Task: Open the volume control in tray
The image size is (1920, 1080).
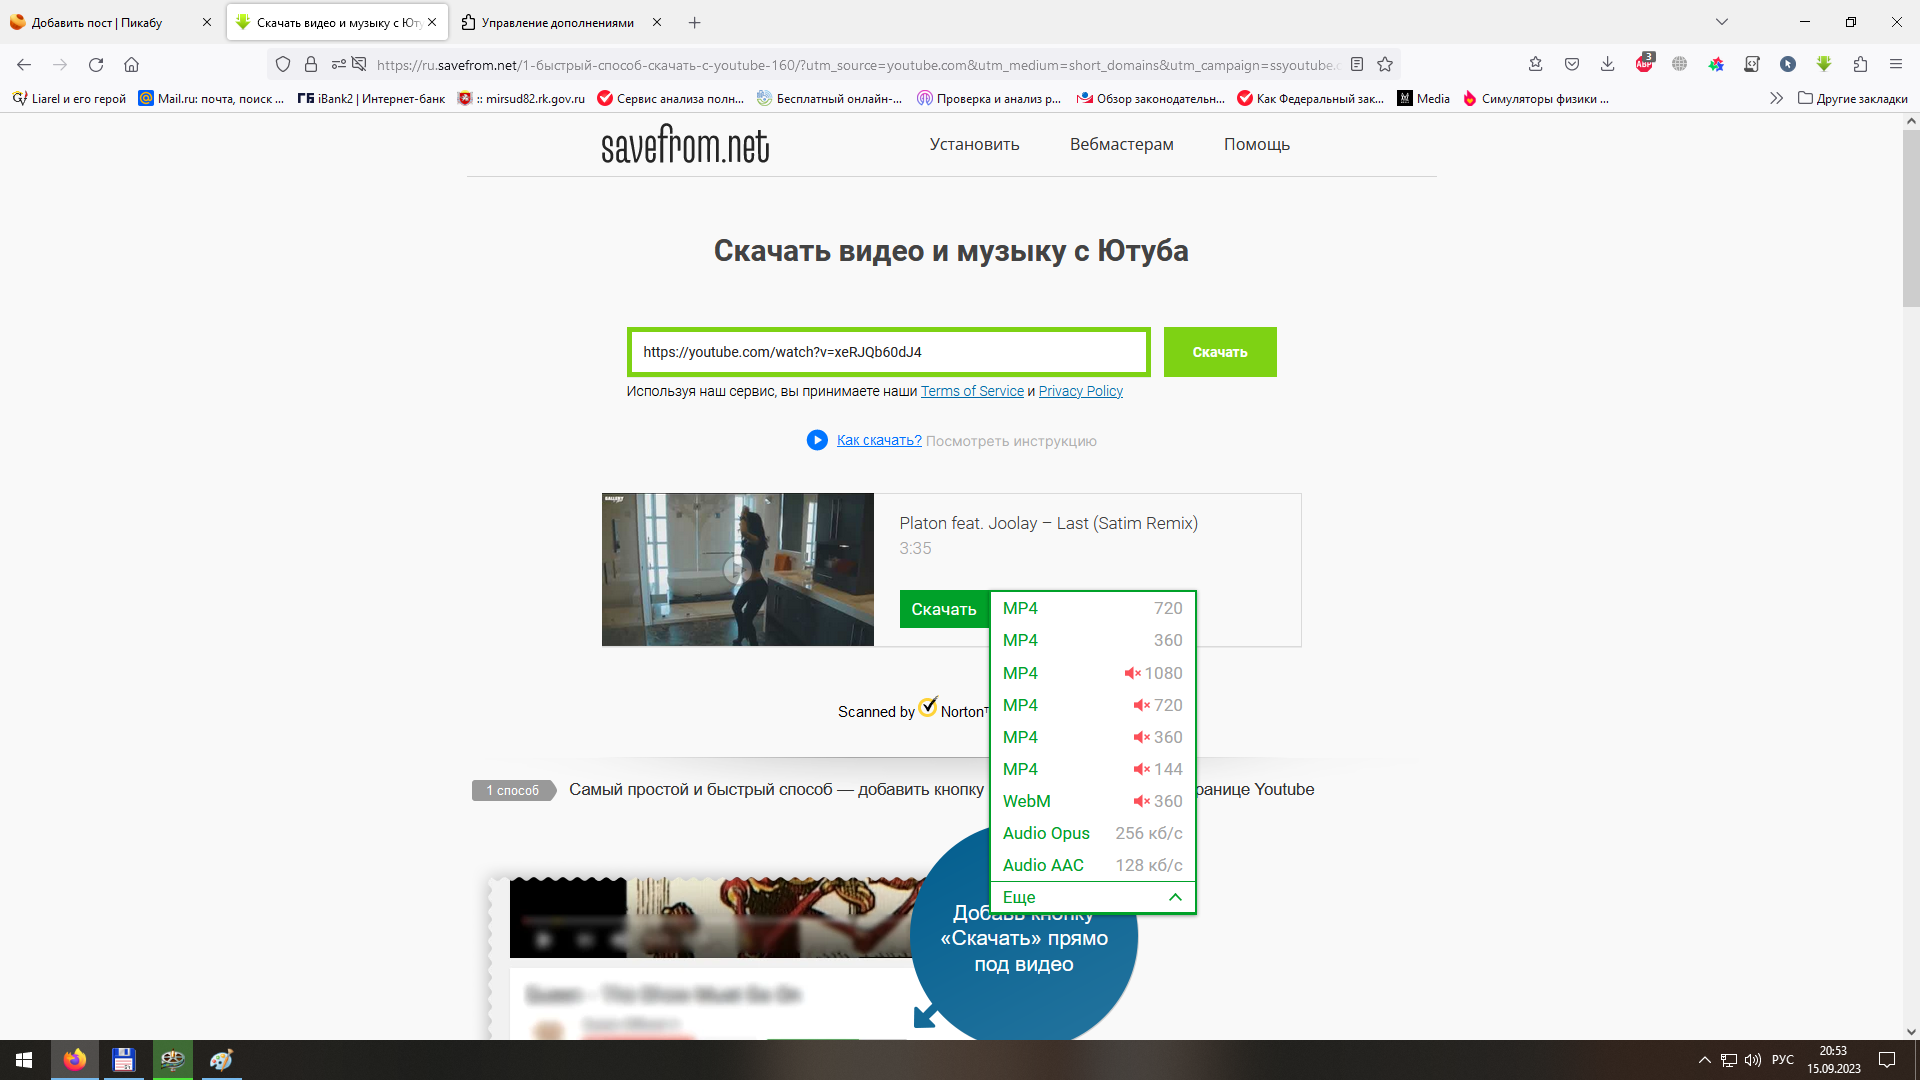Action: 1753,1060
